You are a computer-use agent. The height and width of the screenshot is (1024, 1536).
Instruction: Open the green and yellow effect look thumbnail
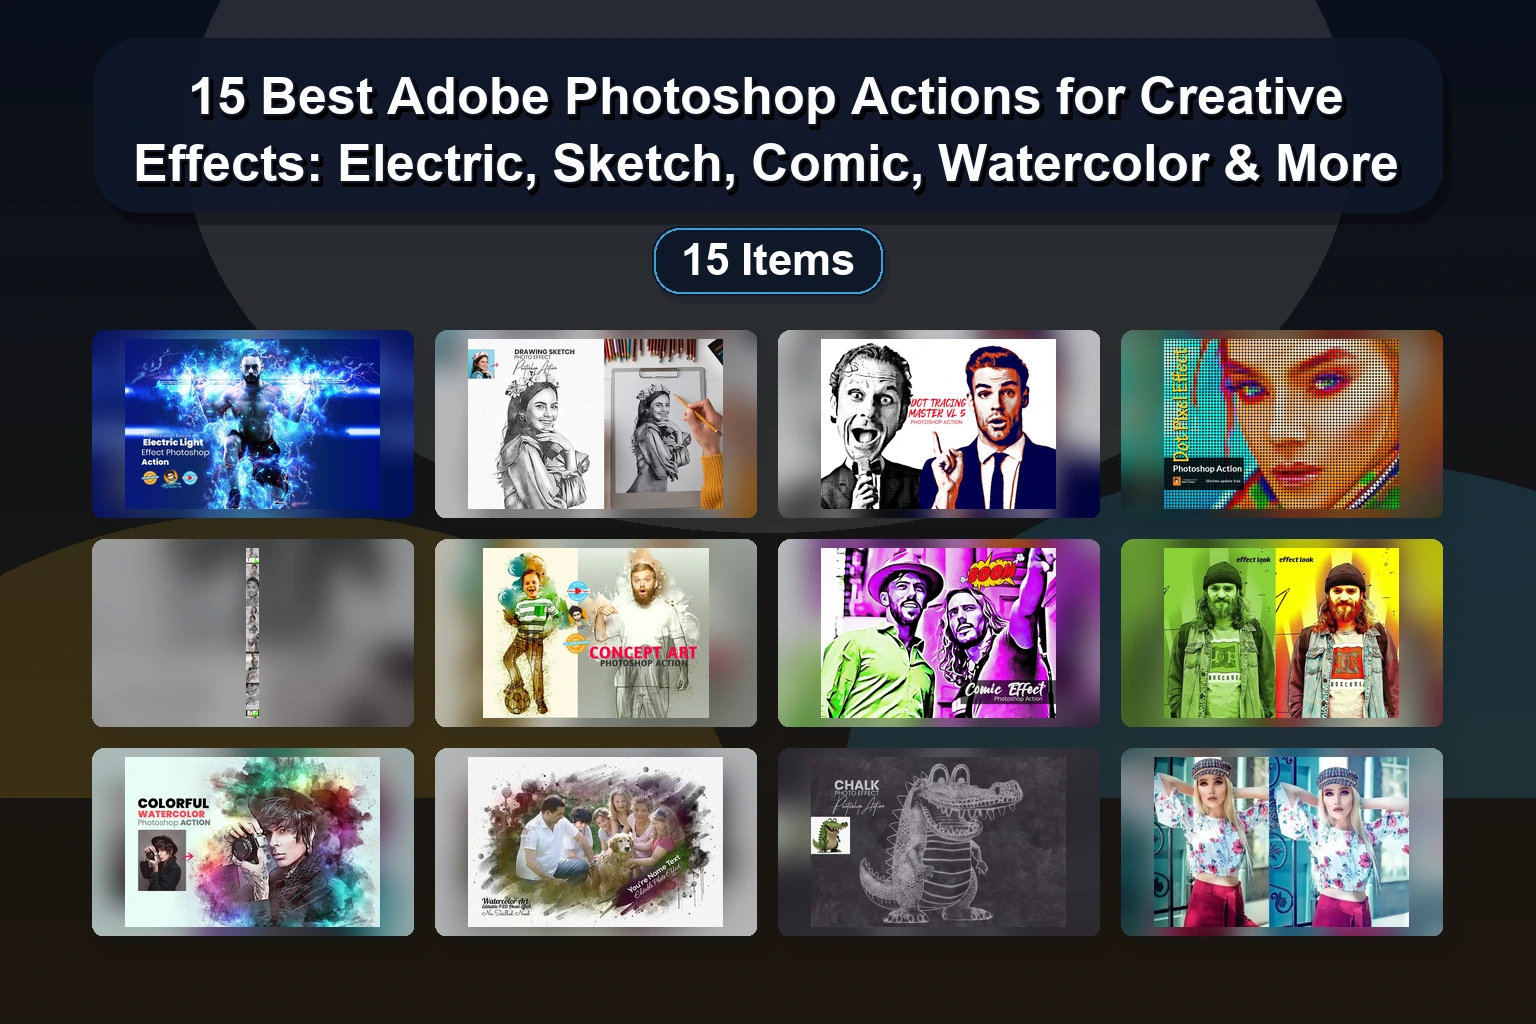coord(1282,633)
